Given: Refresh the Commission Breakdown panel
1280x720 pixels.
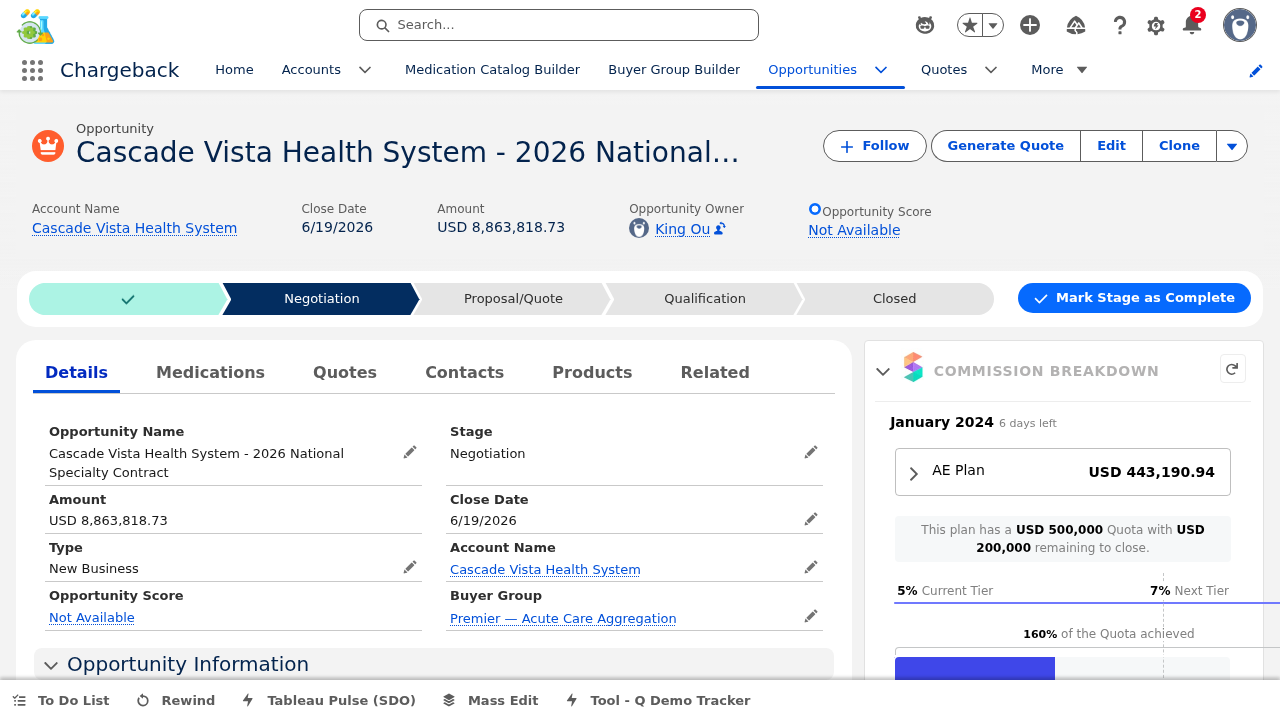Looking at the screenshot, I should pyautogui.click(x=1233, y=369).
